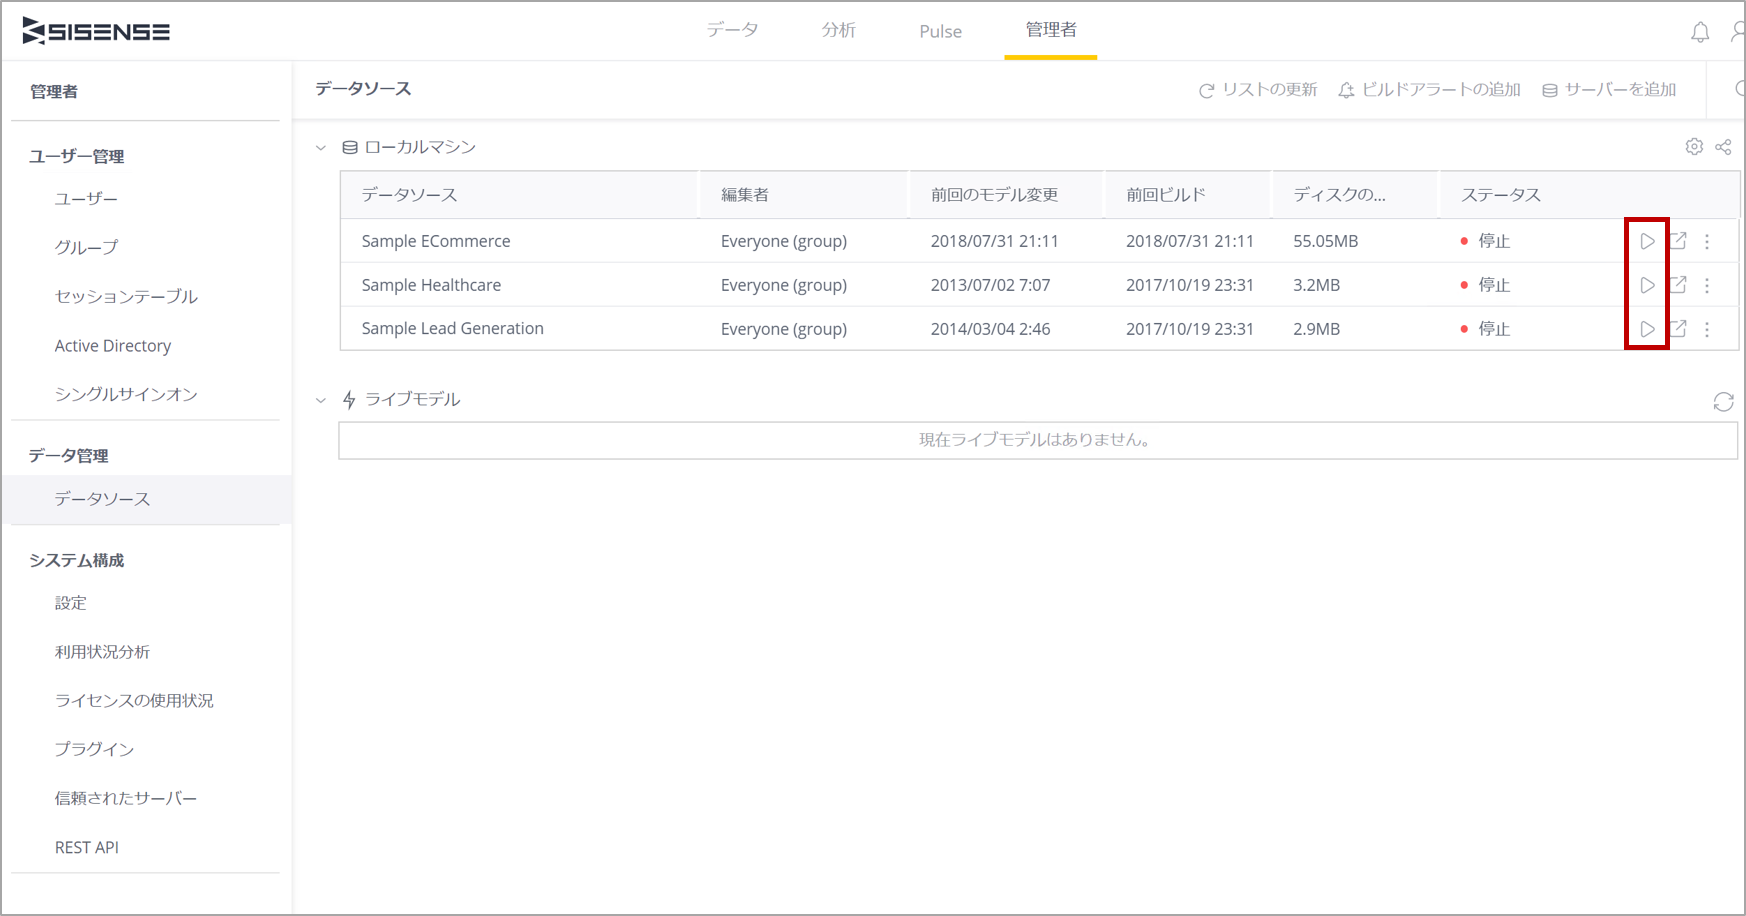
Task: Open Sample Healthcare in new window icon
Action: click(1678, 285)
